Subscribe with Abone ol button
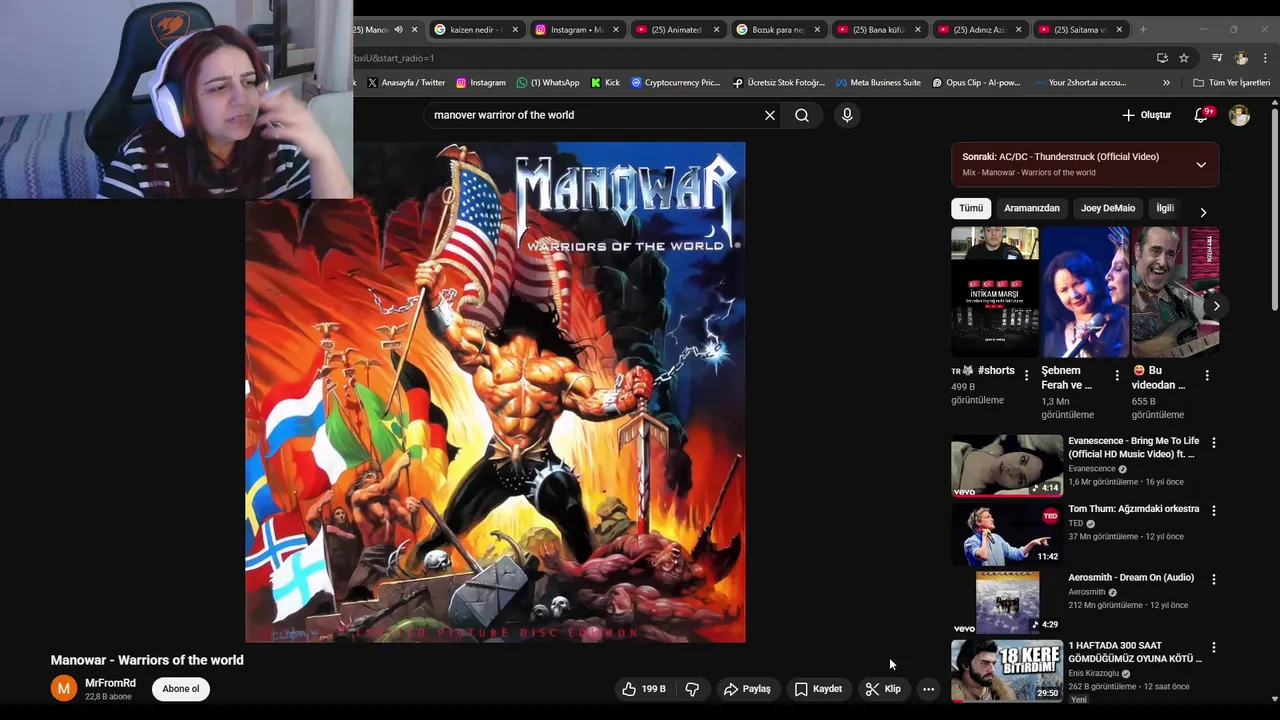The width and height of the screenshot is (1280, 720). tap(181, 689)
